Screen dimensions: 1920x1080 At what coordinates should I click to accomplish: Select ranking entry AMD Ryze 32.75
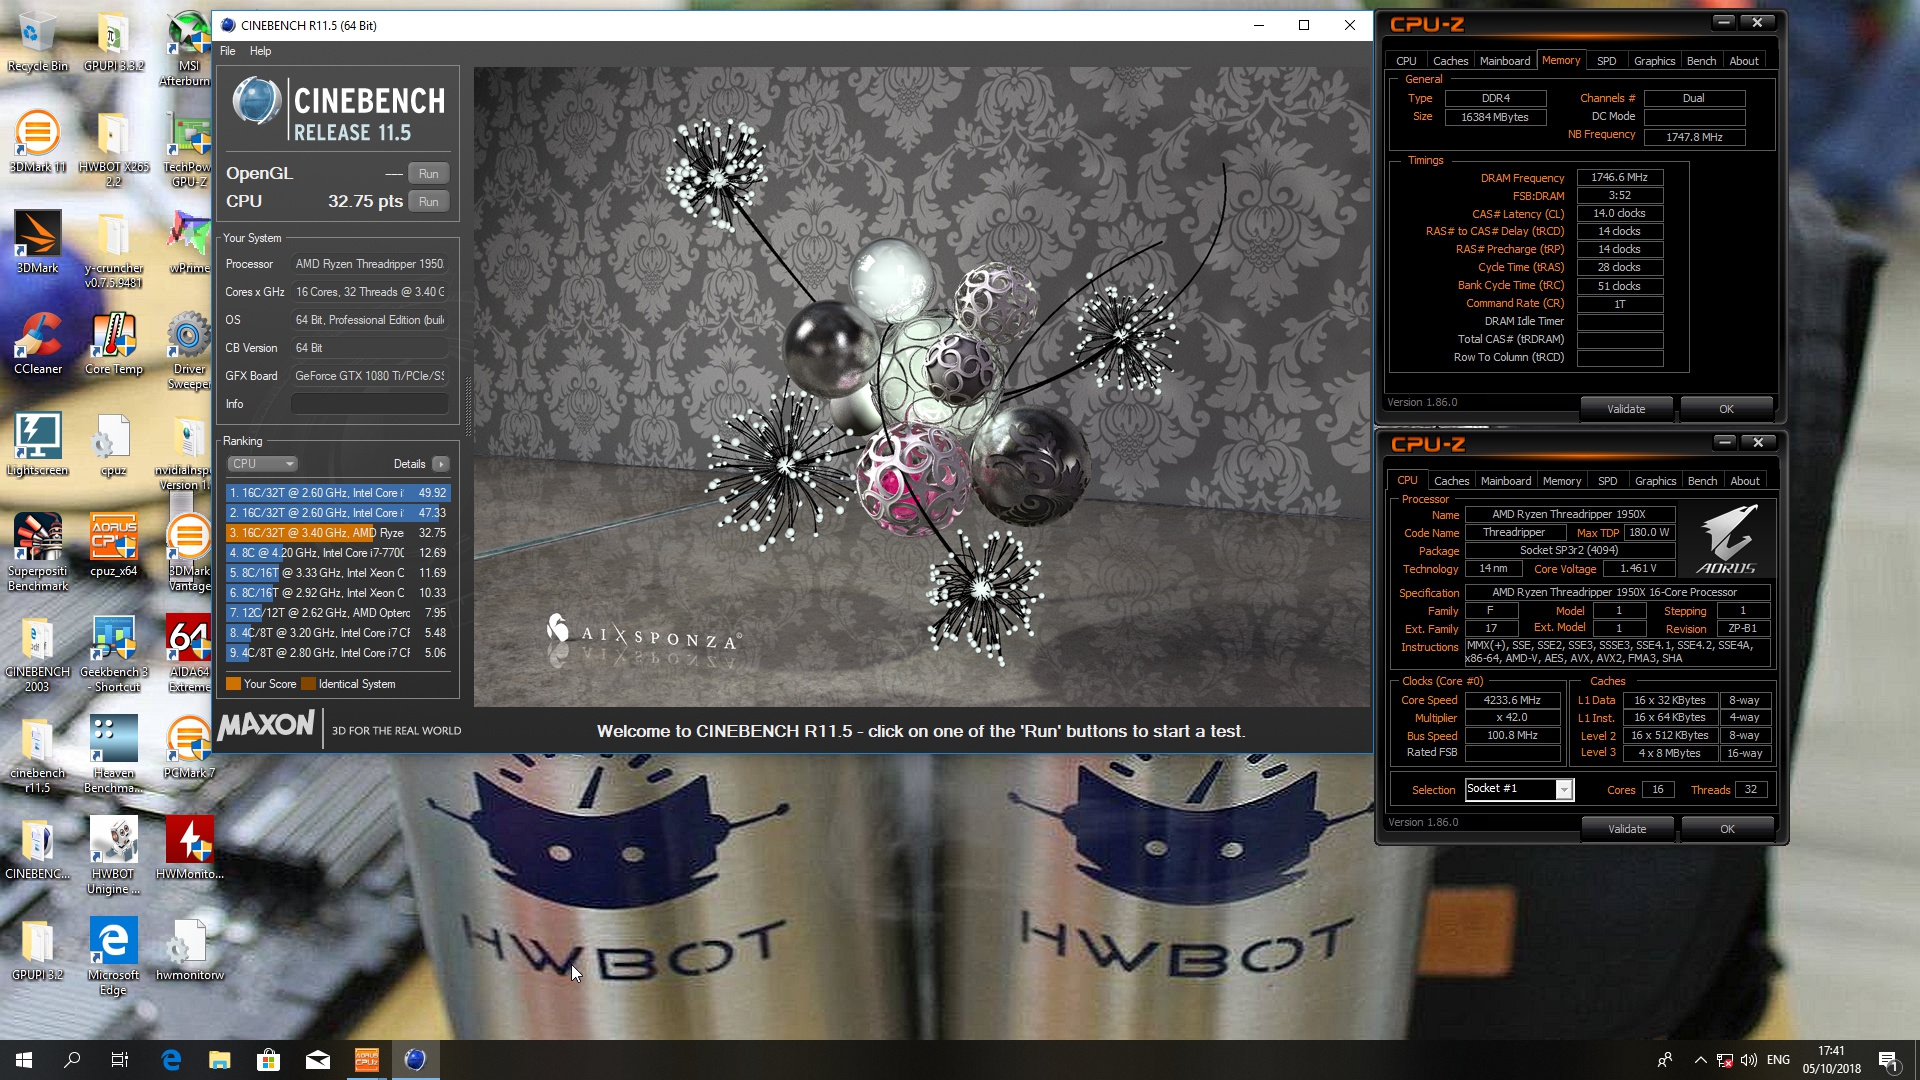click(338, 533)
